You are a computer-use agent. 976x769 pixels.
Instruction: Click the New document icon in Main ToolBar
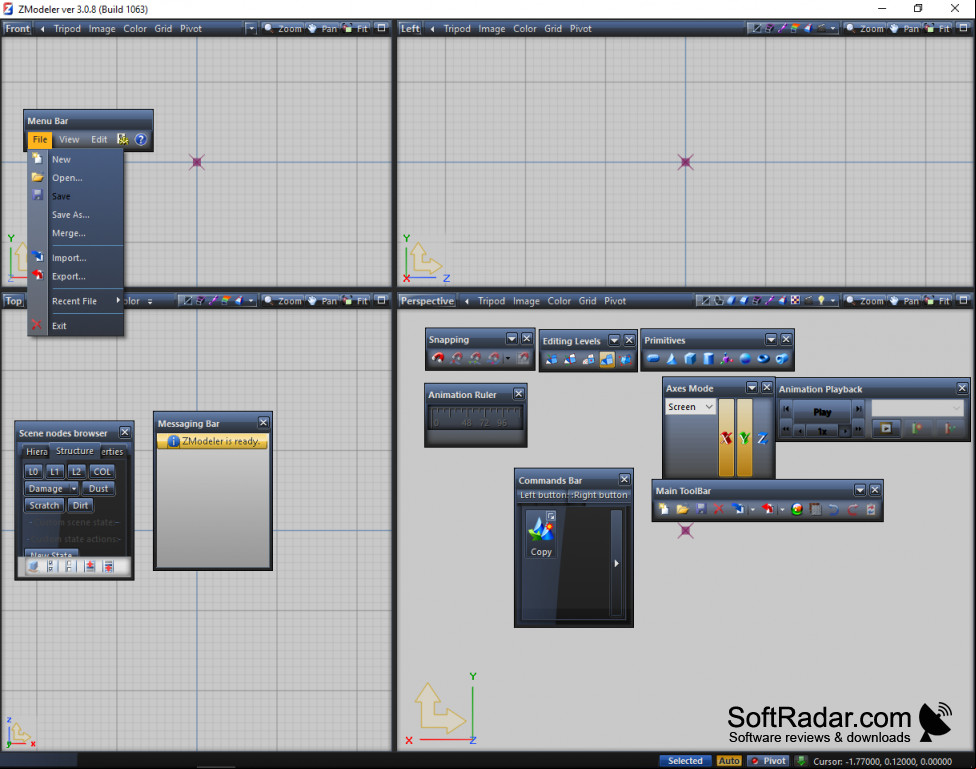point(664,509)
